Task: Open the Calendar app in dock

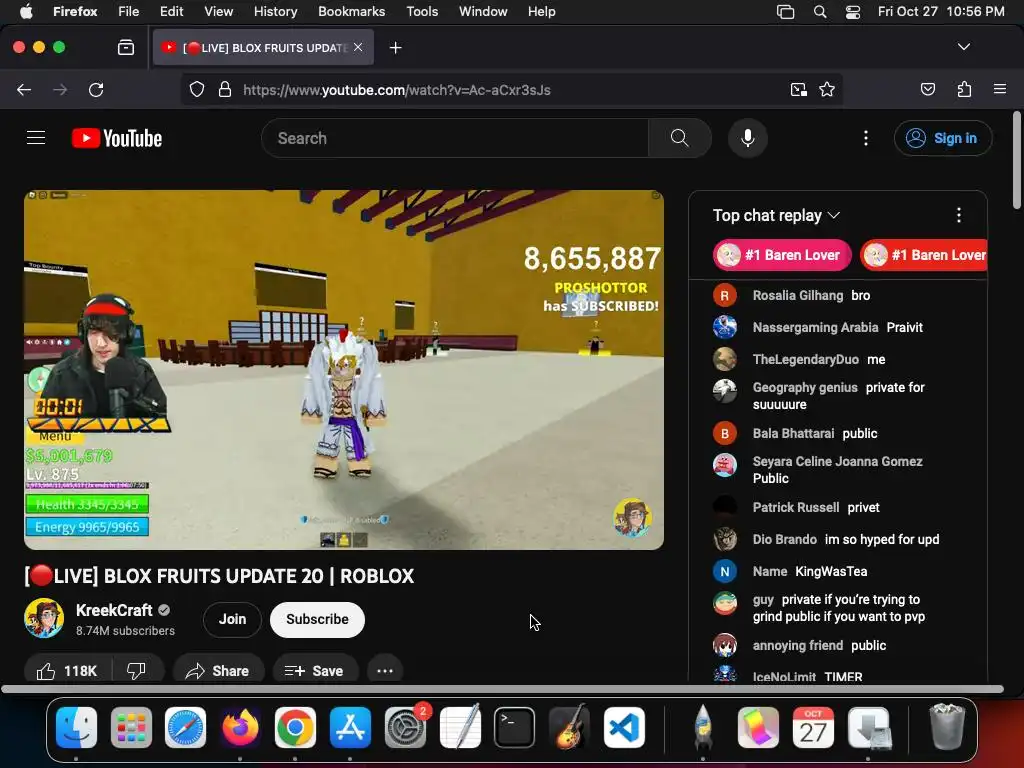Action: 813,728
